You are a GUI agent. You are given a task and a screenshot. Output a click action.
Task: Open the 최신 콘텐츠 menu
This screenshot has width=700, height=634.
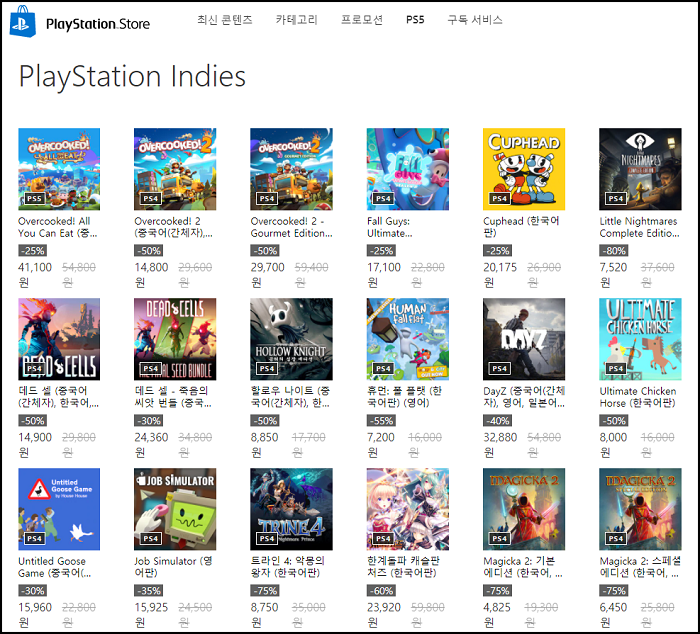point(225,20)
